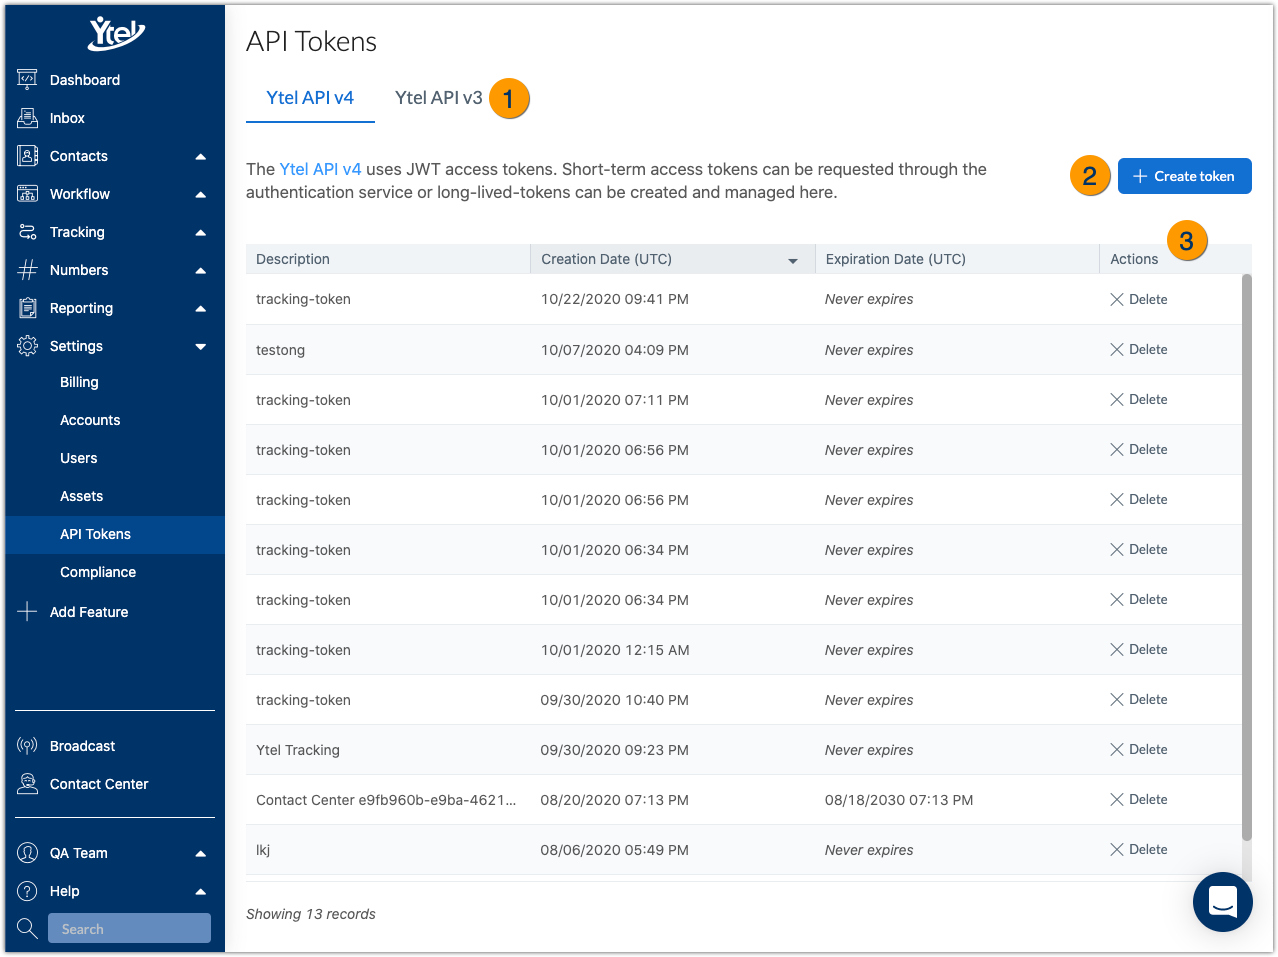Open Users settings page

[79, 458]
